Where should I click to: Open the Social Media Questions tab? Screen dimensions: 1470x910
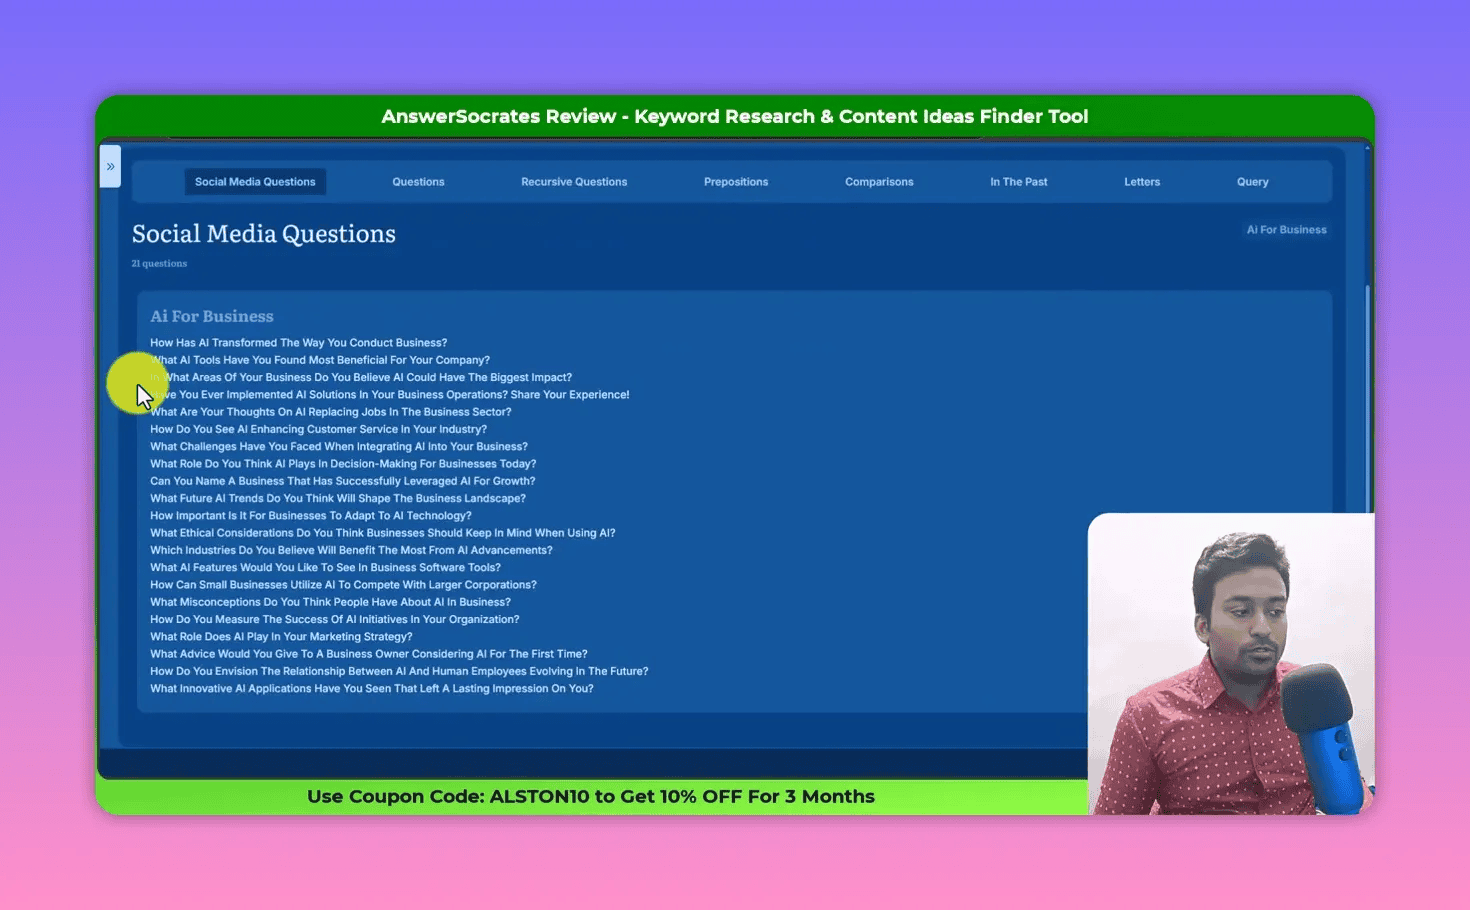[x=255, y=182]
